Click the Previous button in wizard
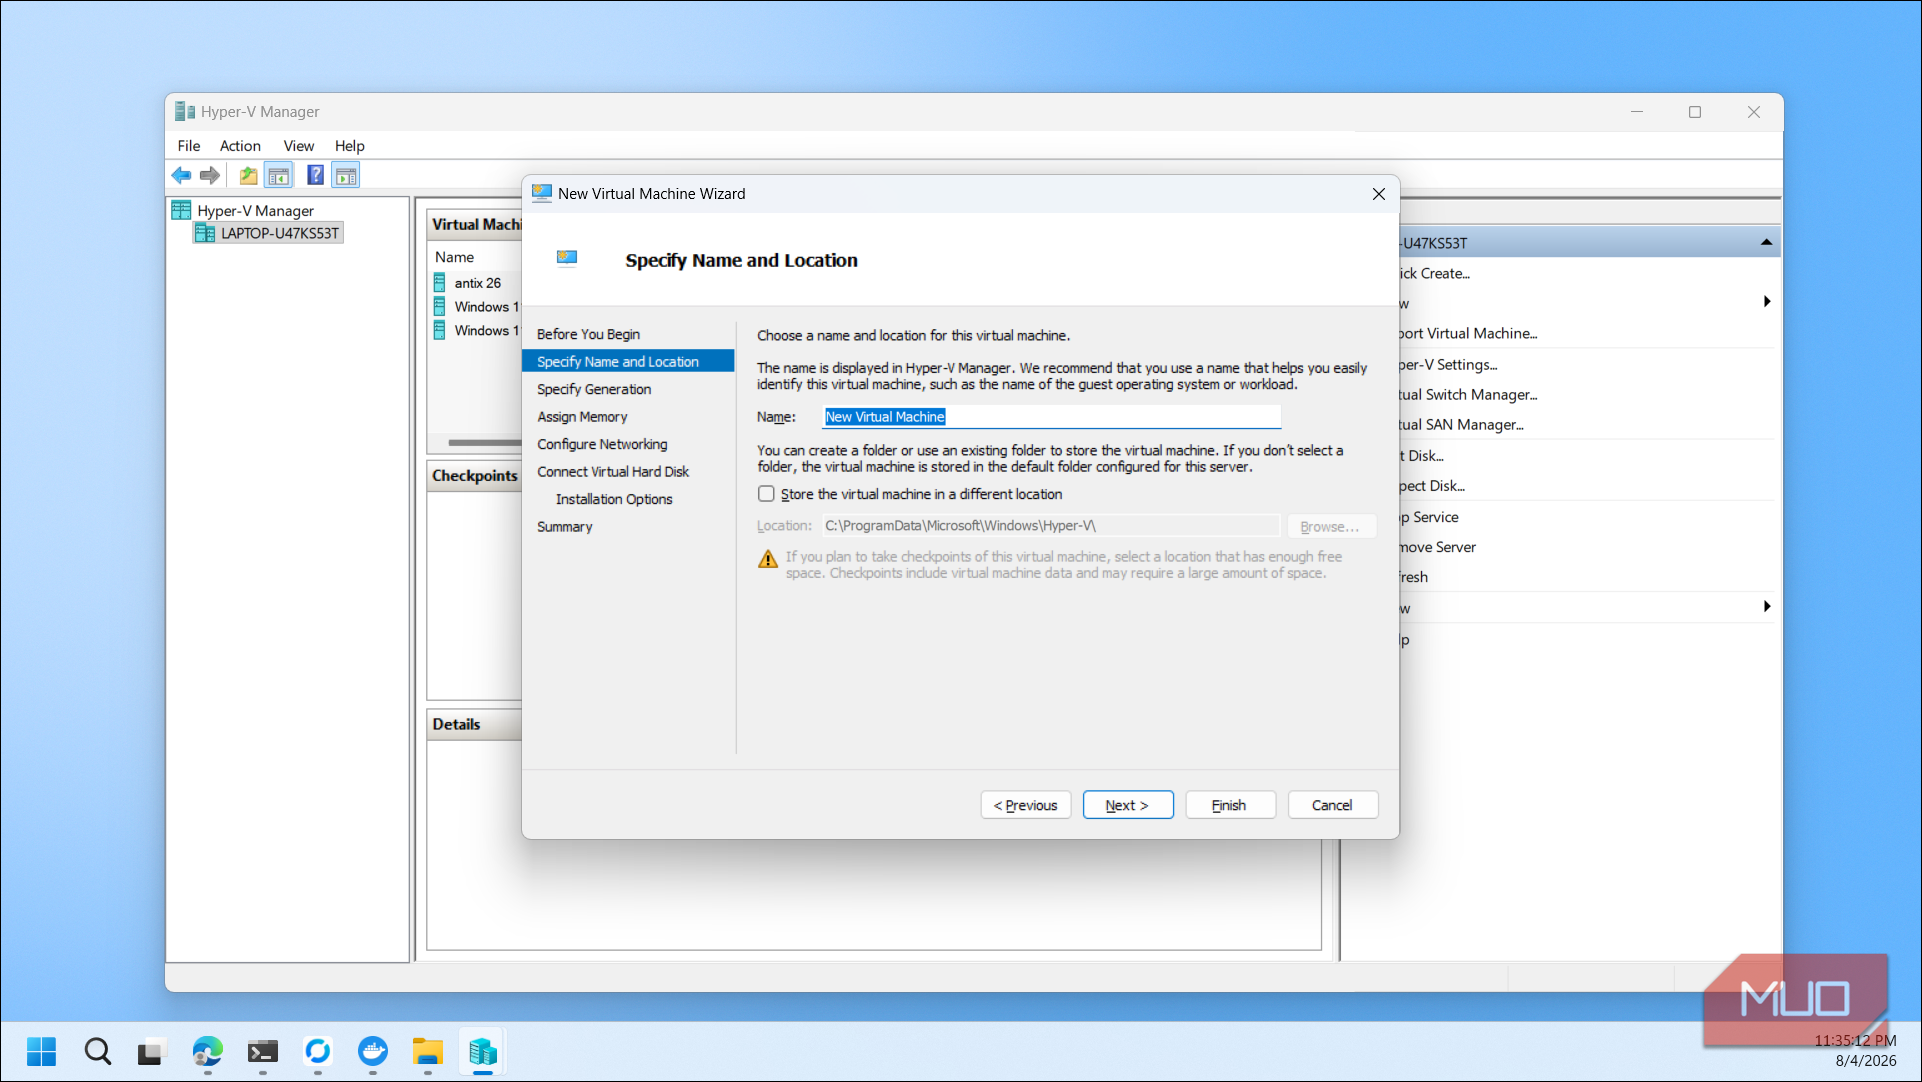The height and width of the screenshot is (1082, 1922). 1025,805
